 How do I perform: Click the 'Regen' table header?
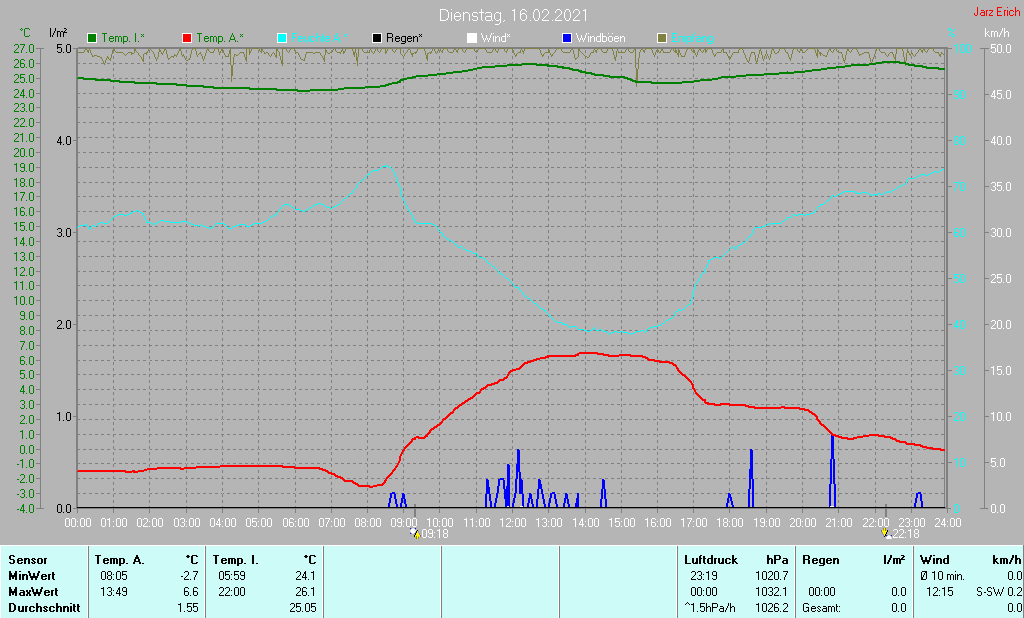pos(821,560)
